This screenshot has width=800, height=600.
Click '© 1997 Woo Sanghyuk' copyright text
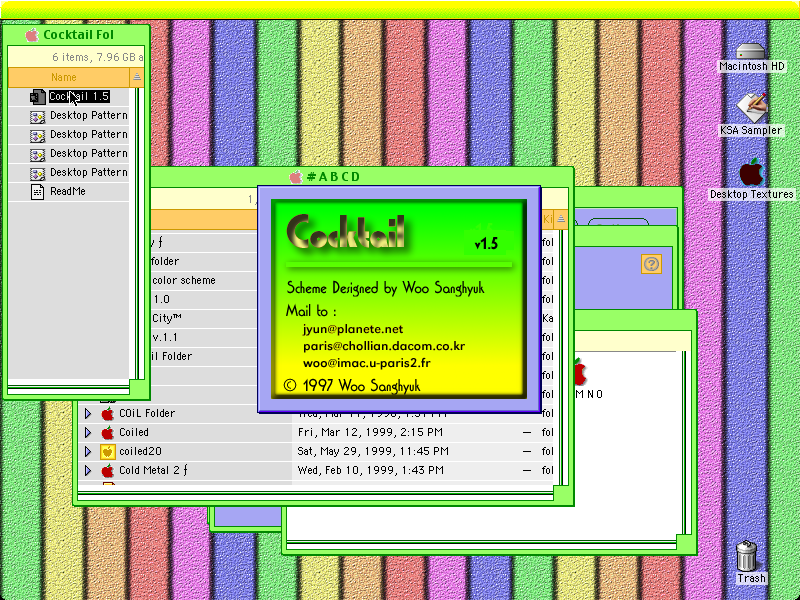[x=352, y=385]
